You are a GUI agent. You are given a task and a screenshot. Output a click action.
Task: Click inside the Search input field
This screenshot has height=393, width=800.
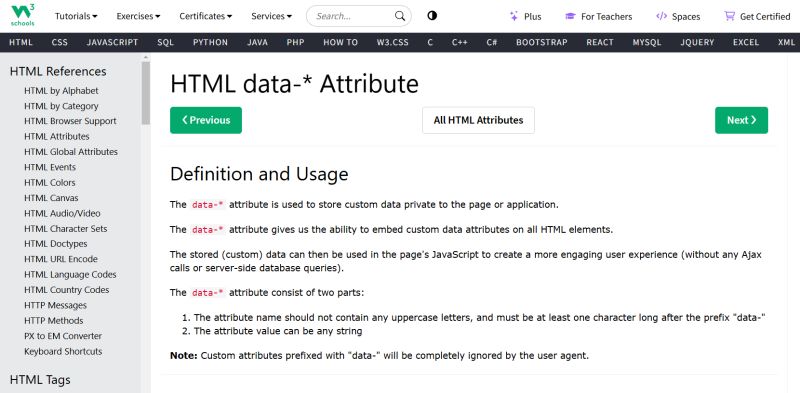tap(353, 16)
